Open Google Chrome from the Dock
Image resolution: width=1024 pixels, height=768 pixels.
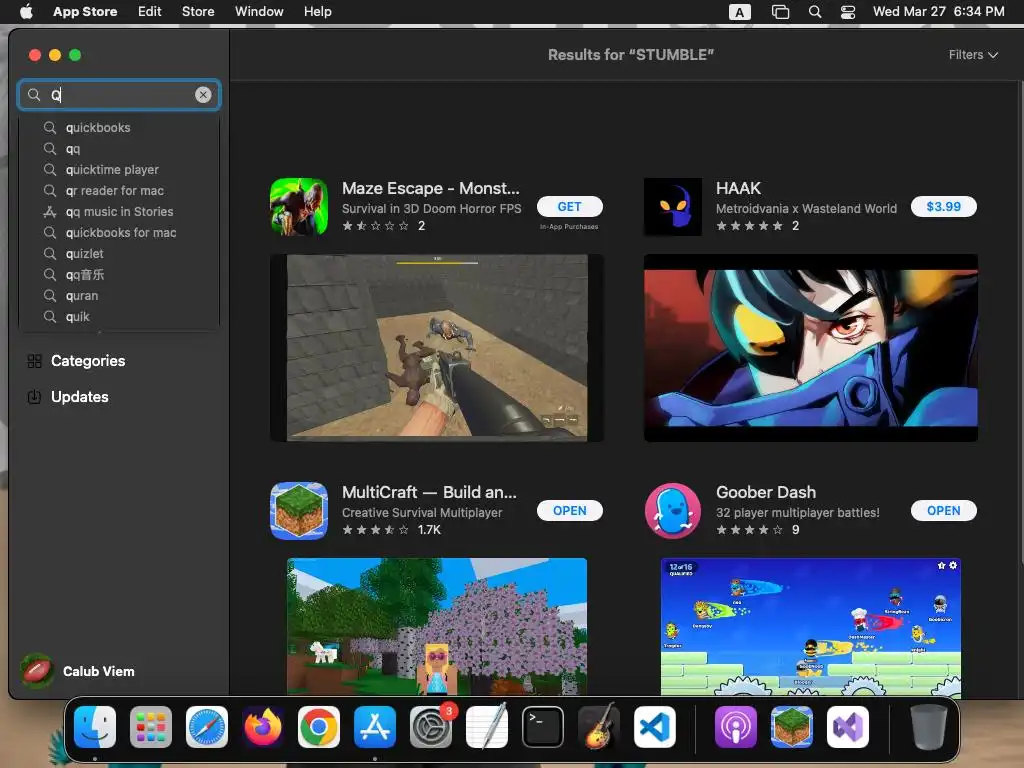(x=319, y=727)
